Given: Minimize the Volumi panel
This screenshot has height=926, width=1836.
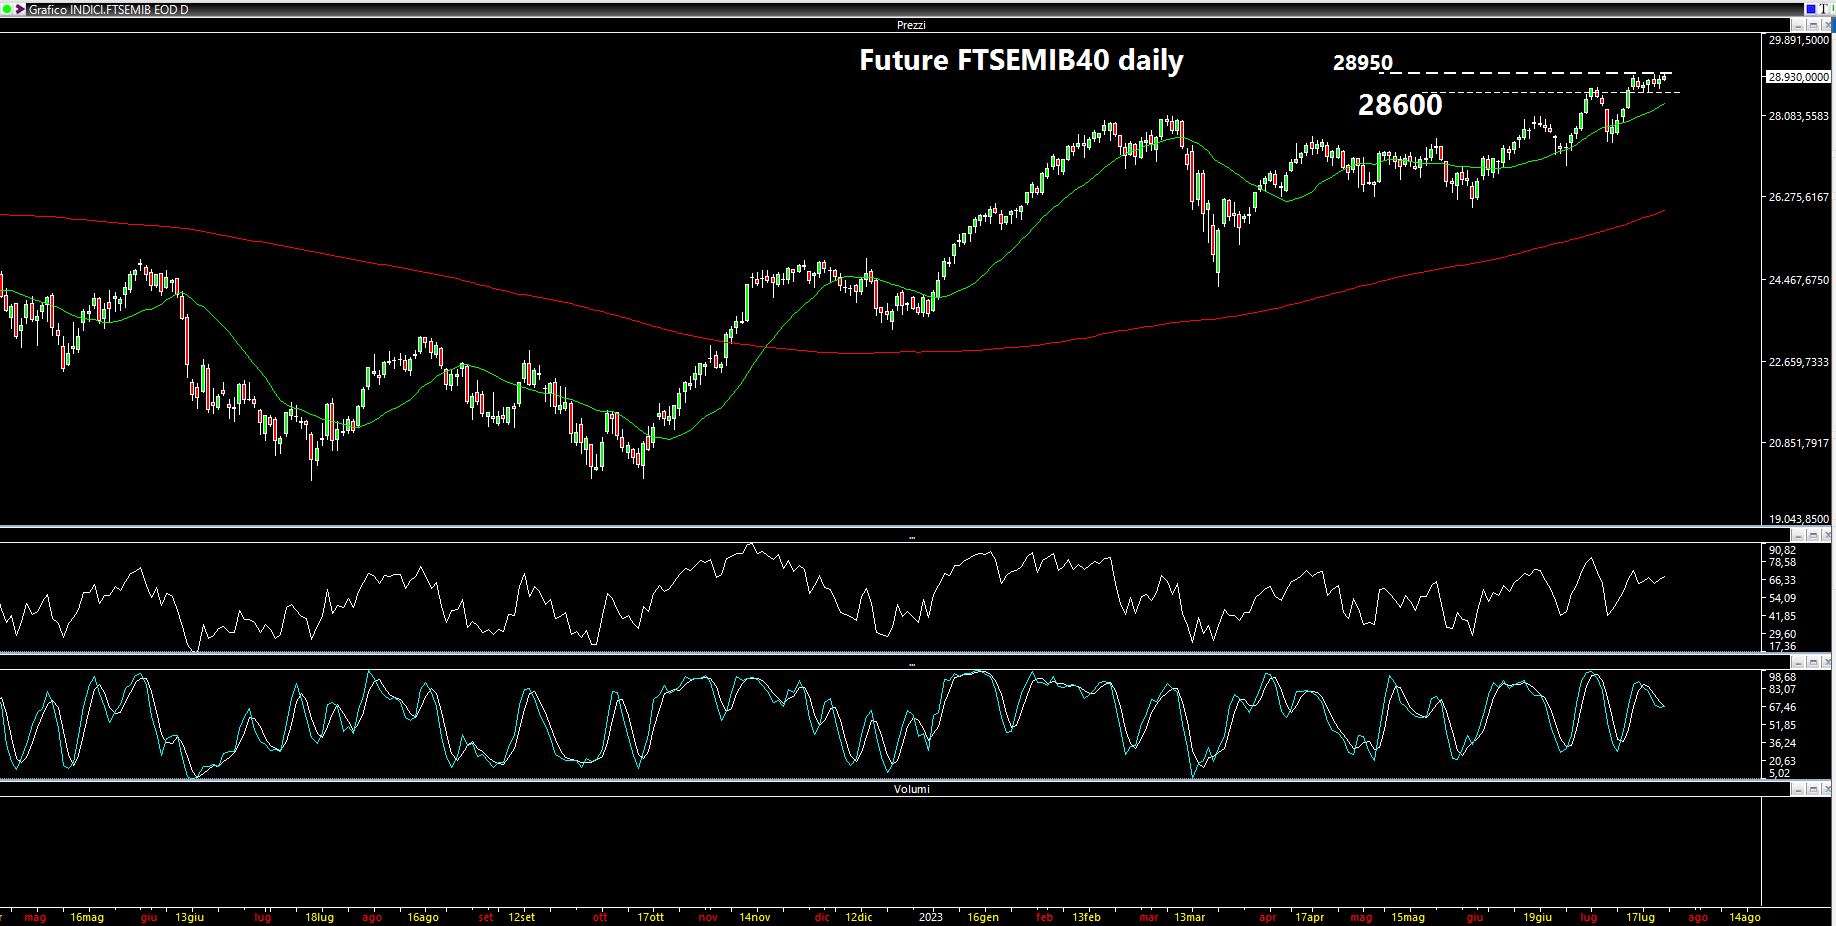Looking at the screenshot, I should 1798,789.
